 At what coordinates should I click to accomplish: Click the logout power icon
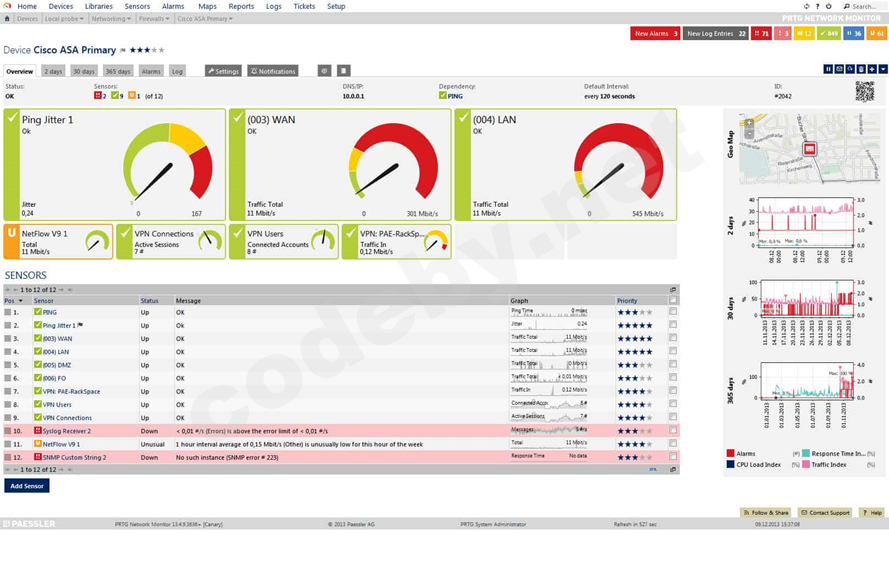click(x=828, y=6)
